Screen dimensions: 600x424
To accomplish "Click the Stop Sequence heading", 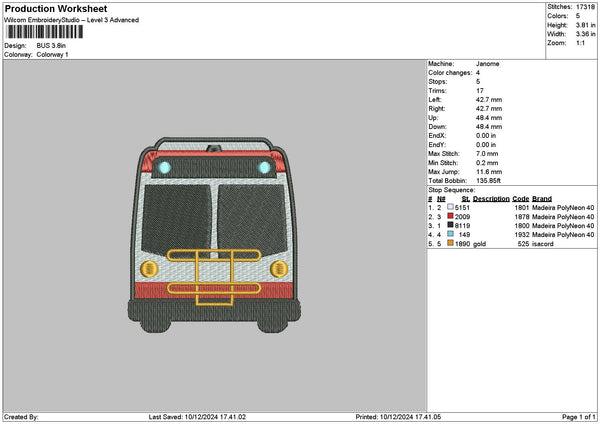I will [453, 188].
